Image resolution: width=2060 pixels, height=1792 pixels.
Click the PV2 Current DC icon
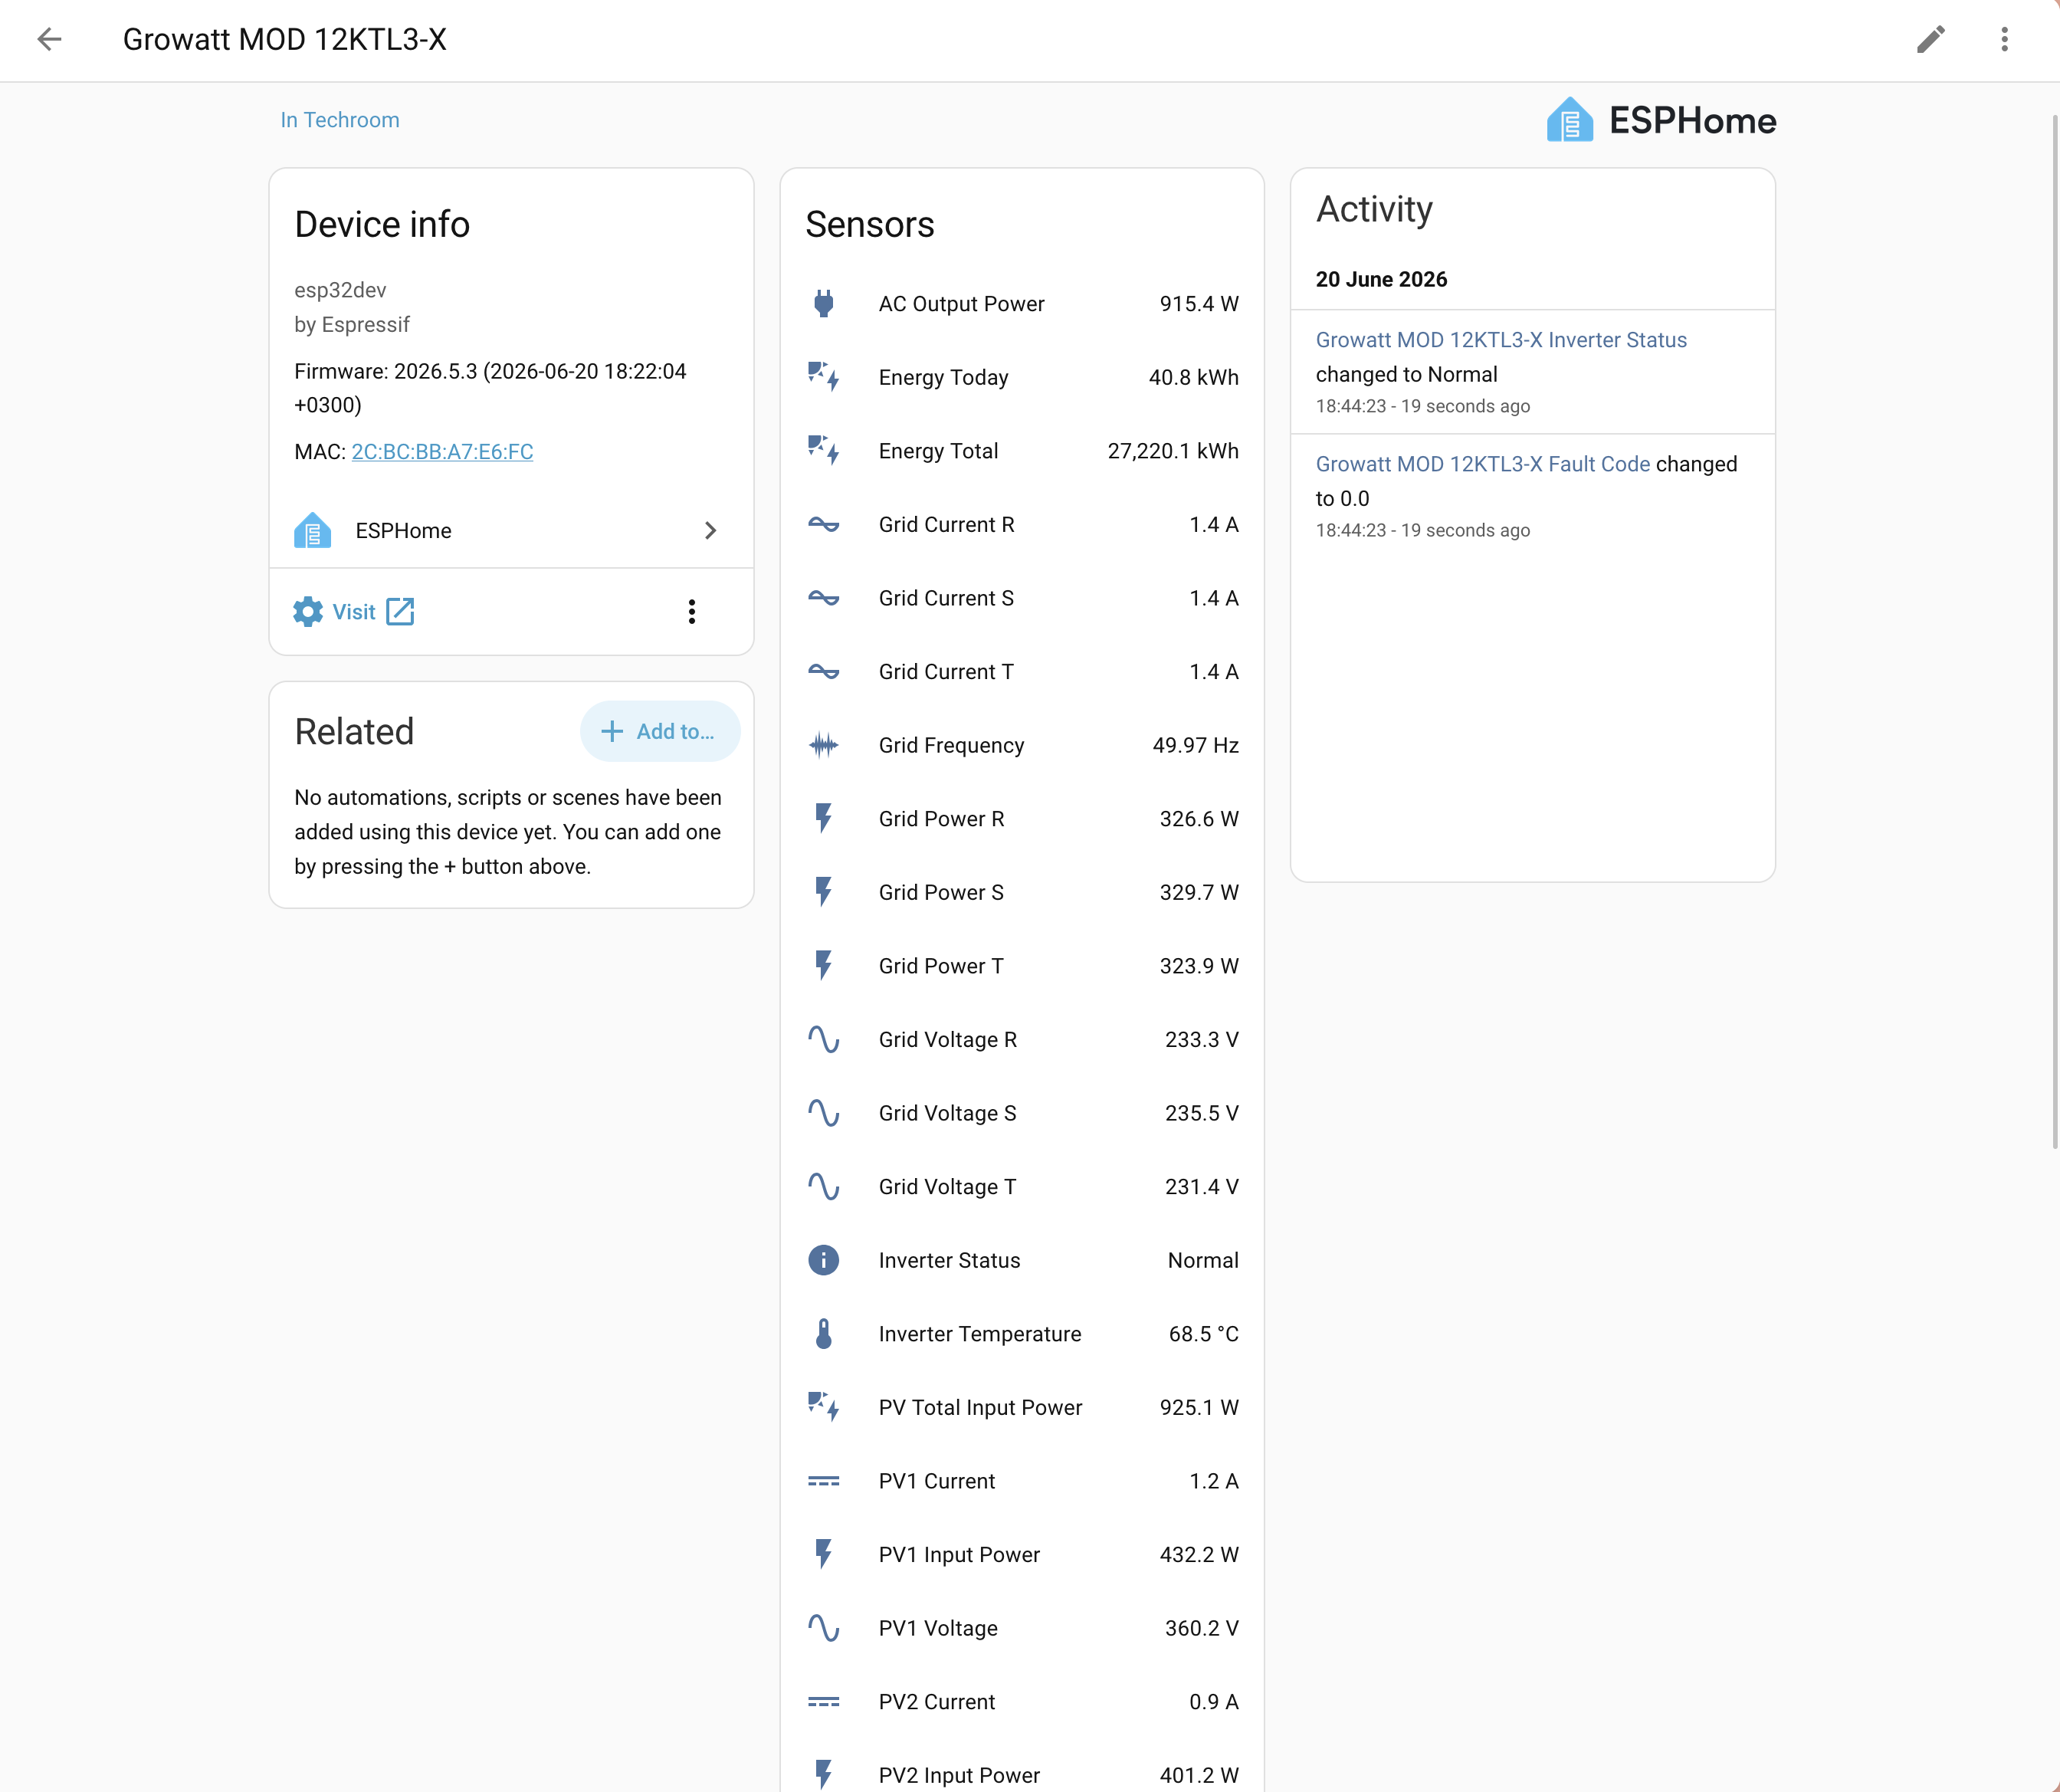click(823, 1702)
